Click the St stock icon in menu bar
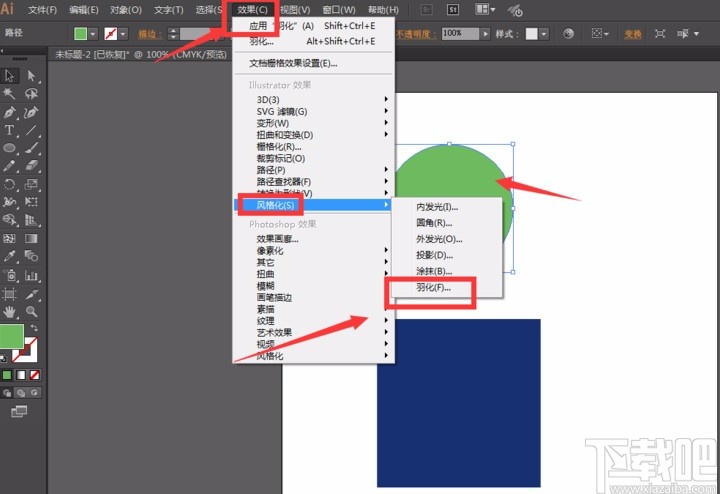720x494 pixels. (x=453, y=10)
